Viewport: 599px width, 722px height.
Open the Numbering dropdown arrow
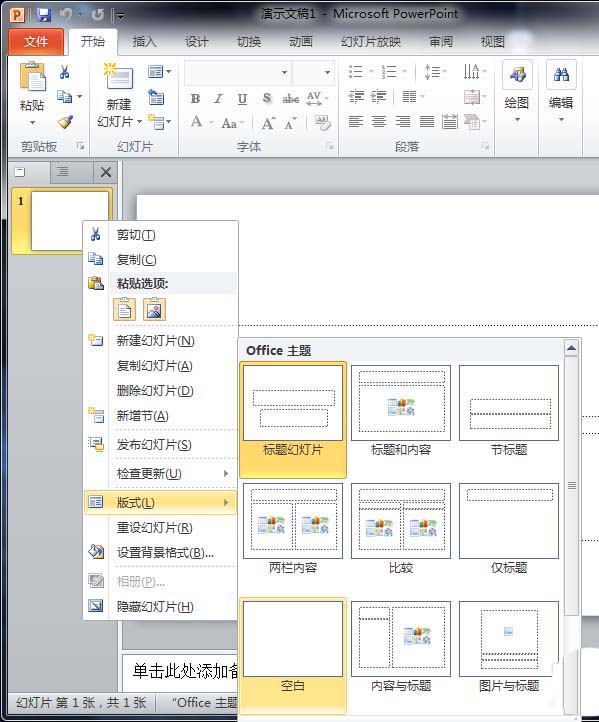click(x=404, y=72)
